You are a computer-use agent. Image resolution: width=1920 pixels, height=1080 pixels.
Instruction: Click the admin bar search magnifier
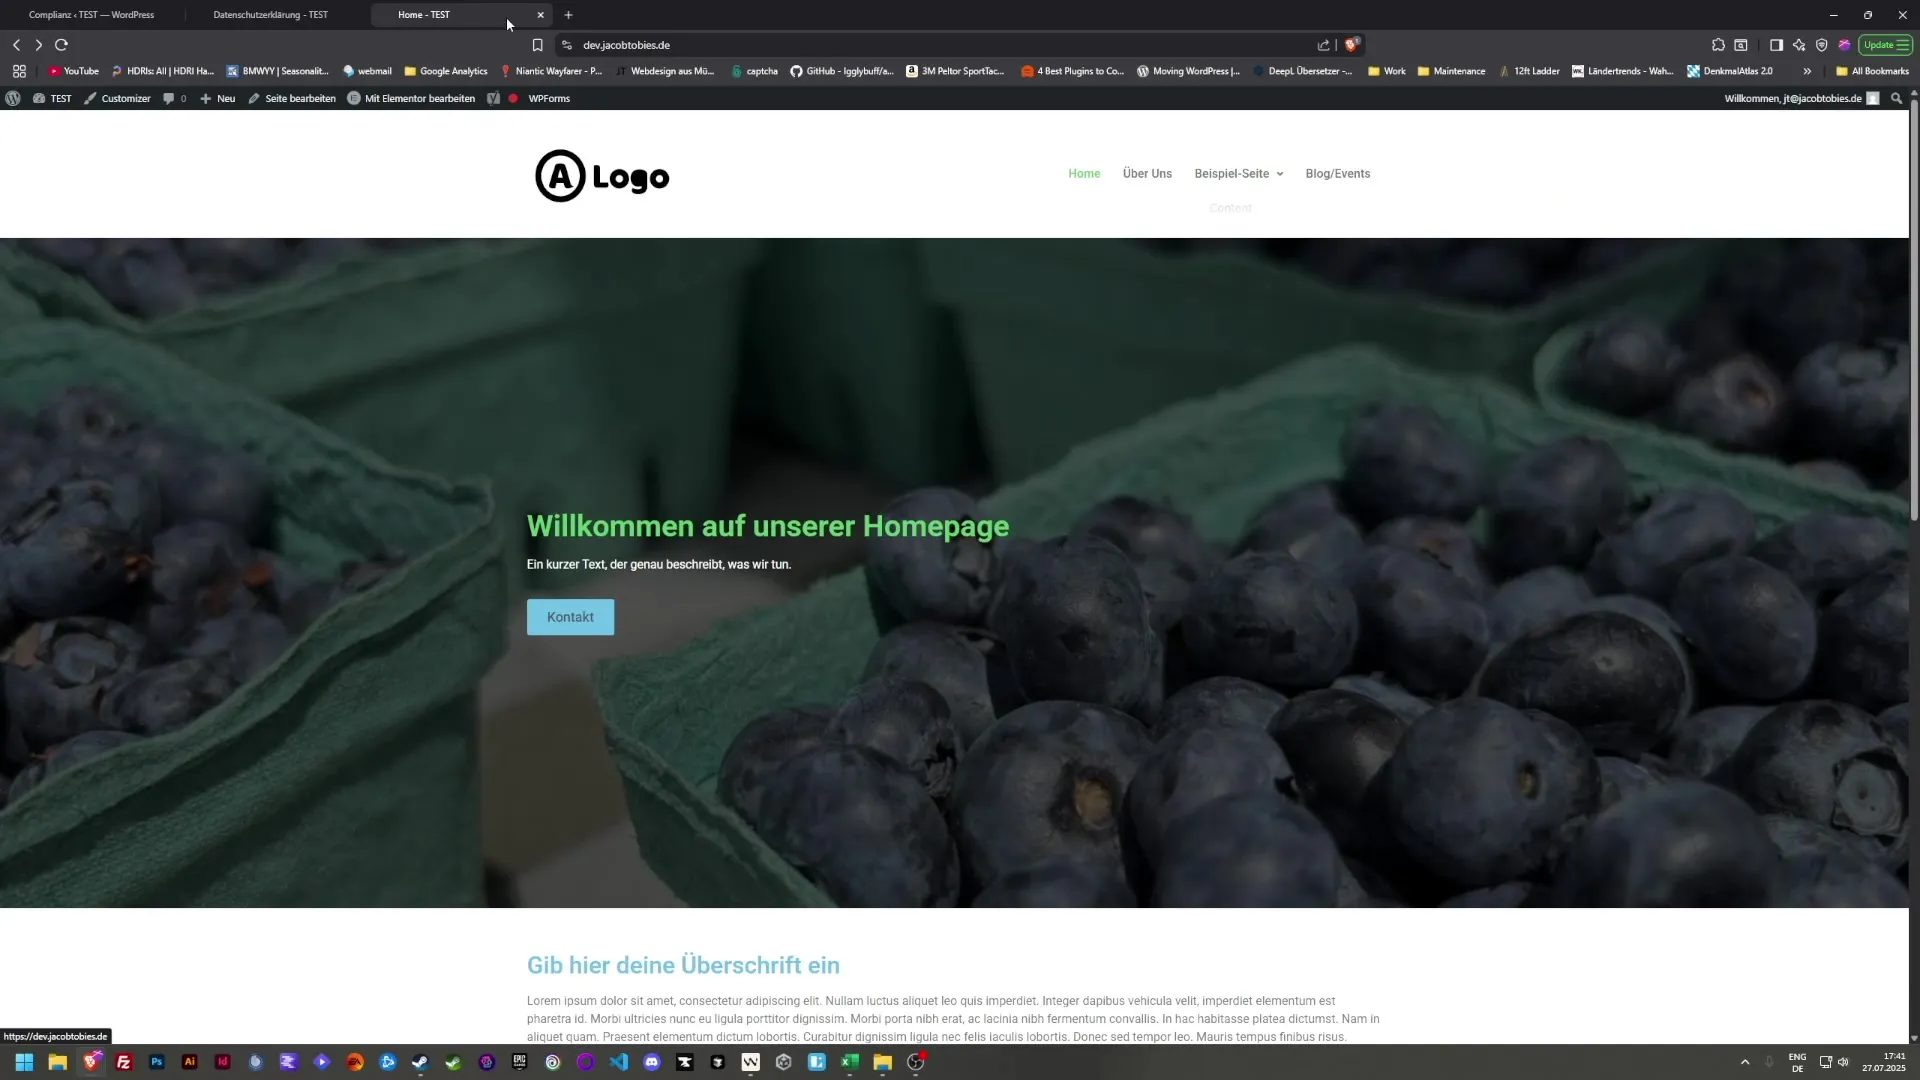(1895, 98)
